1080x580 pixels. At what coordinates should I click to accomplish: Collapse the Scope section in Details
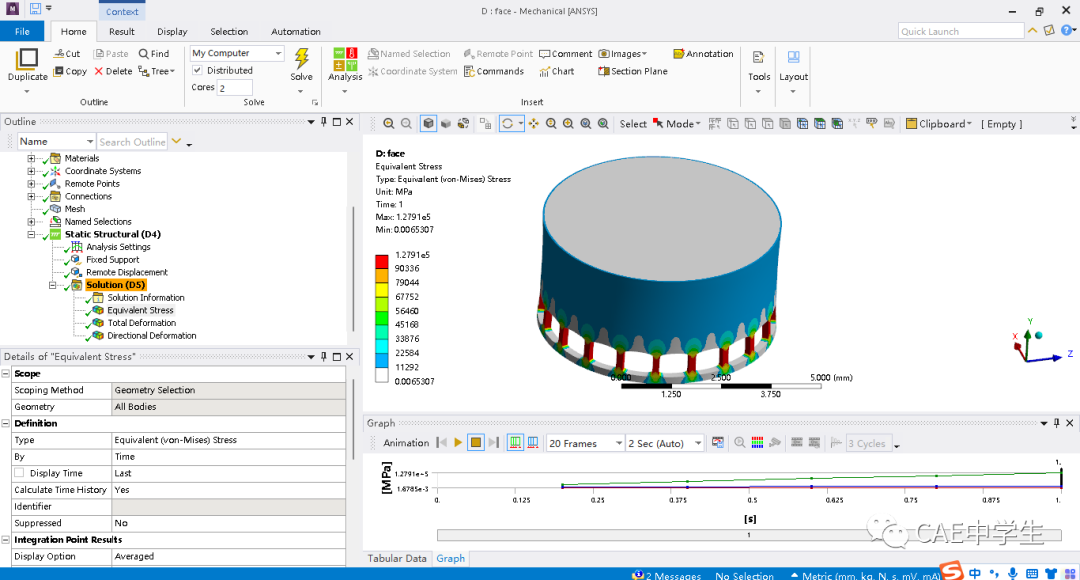pyautogui.click(x=6, y=373)
